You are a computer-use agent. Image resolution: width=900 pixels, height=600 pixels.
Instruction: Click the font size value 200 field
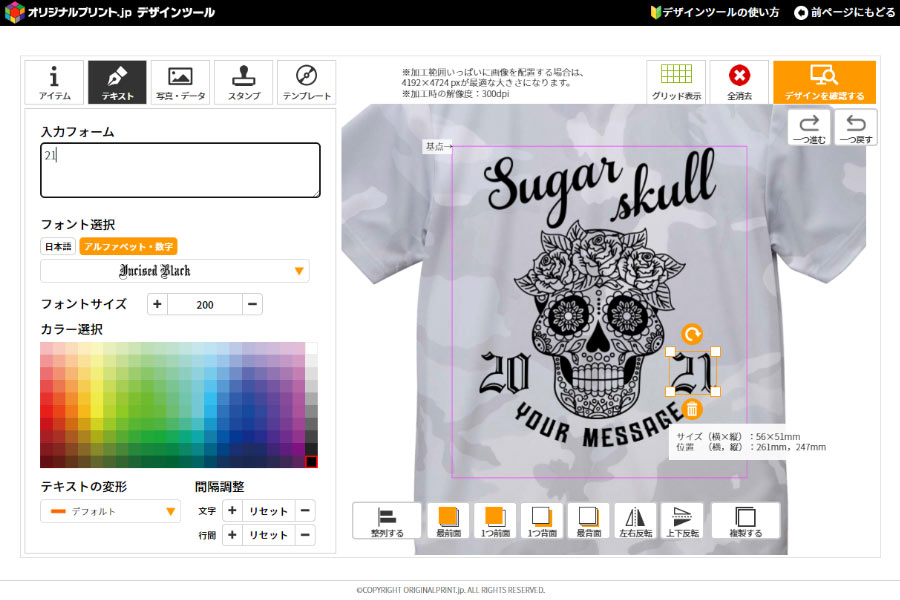(205, 304)
